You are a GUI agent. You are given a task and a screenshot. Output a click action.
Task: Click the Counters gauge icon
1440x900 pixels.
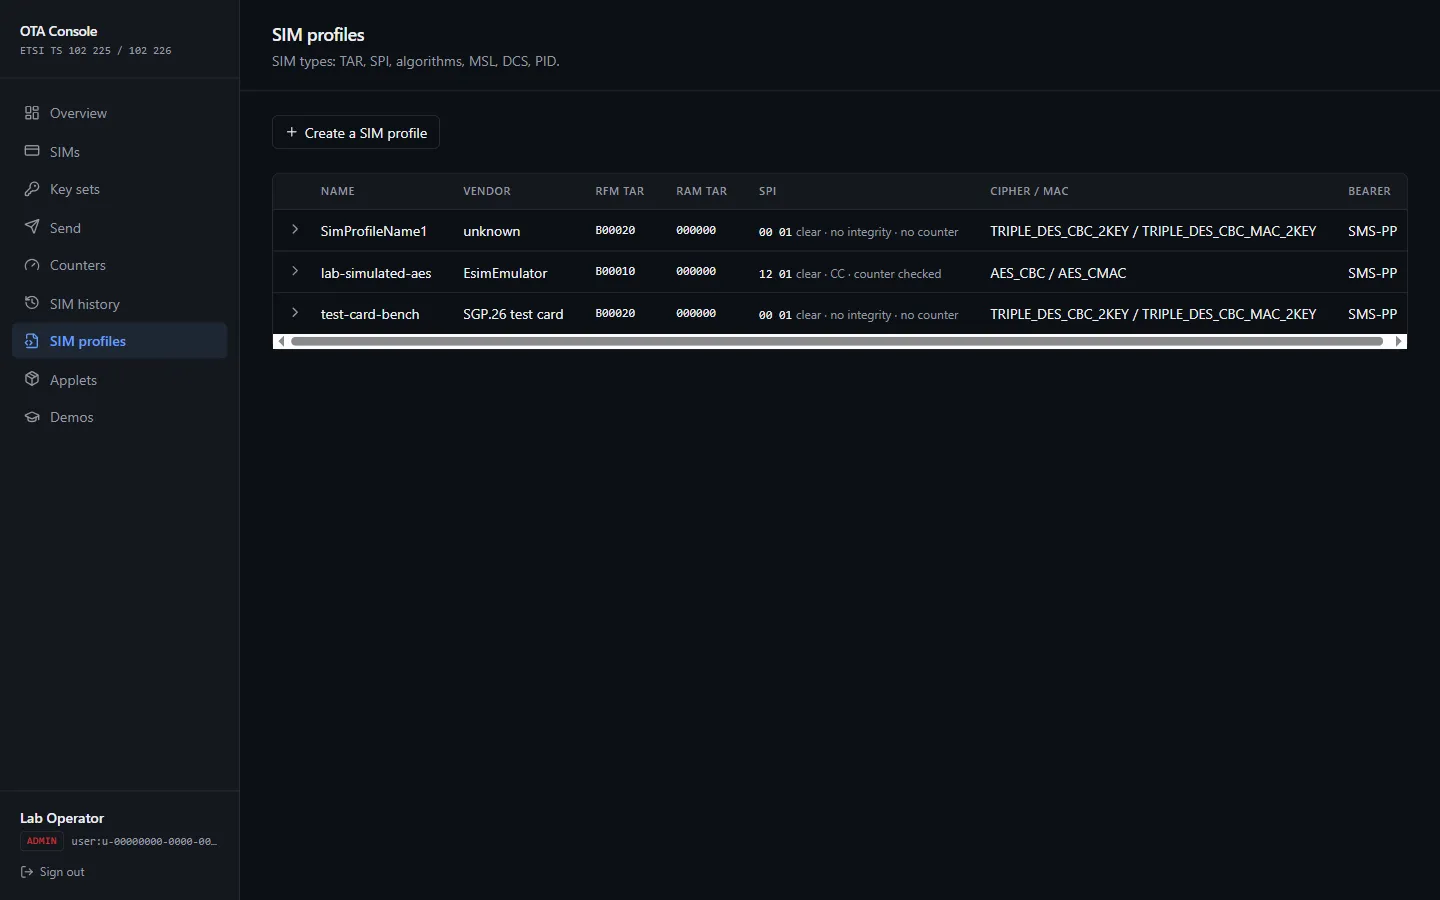pyautogui.click(x=32, y=265)
